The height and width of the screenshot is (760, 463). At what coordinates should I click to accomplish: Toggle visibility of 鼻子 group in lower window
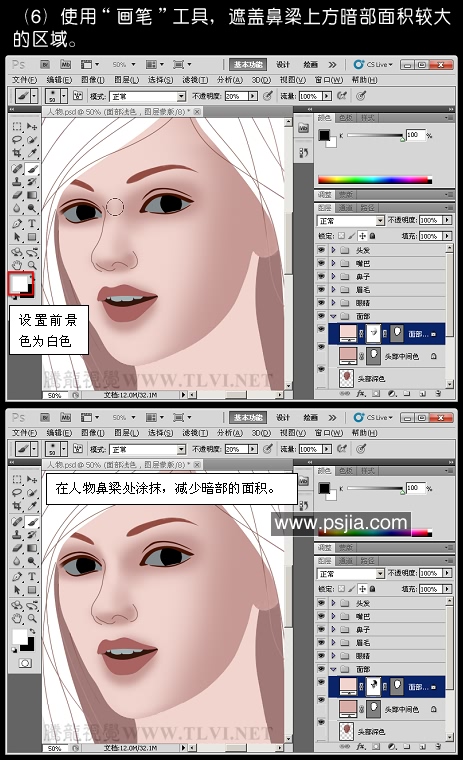tap(321, 629)
